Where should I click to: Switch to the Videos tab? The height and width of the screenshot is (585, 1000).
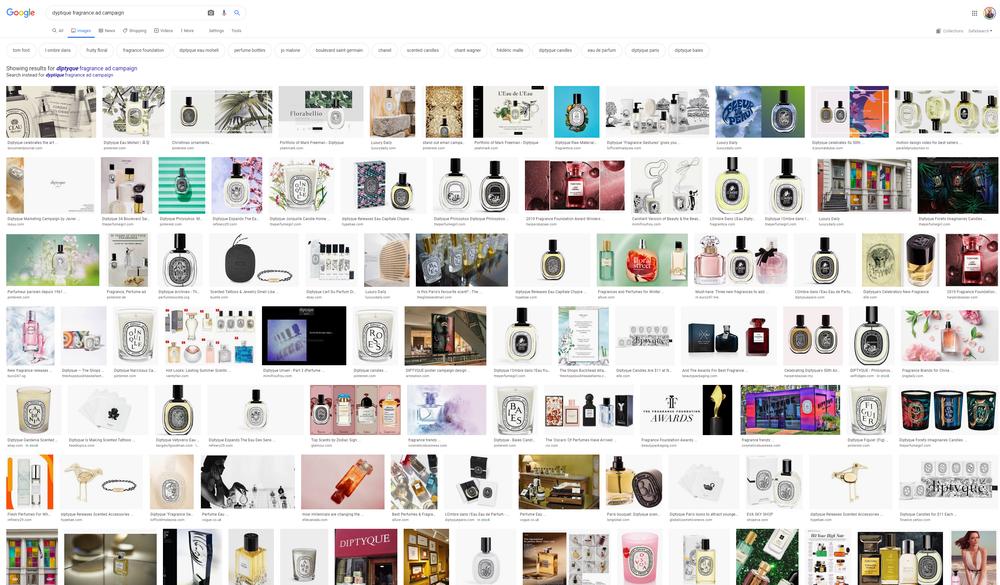(163, 31)
